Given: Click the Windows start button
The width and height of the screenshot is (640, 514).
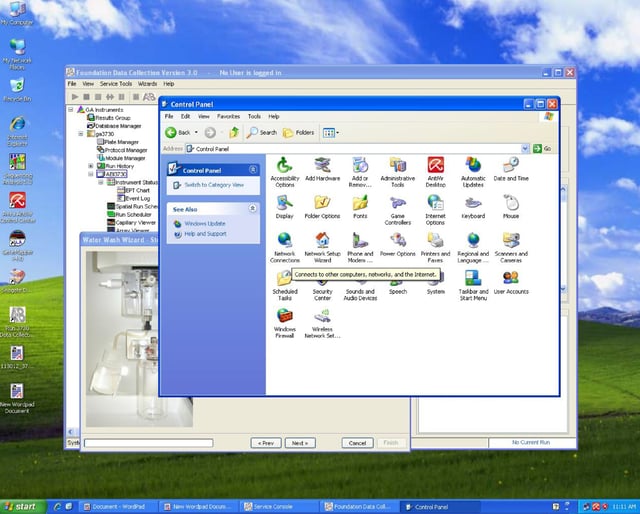Looking at the screenshot, I should (x=23, y=507).
